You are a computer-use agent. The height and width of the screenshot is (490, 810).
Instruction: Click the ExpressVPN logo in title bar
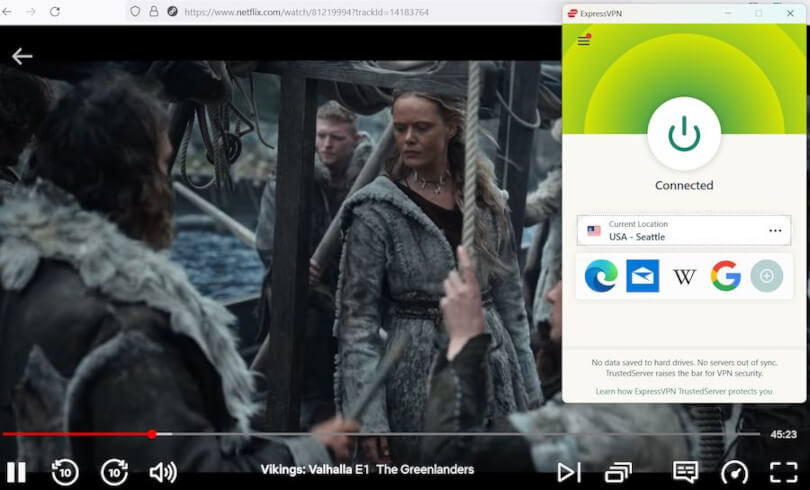pos(572,13)
